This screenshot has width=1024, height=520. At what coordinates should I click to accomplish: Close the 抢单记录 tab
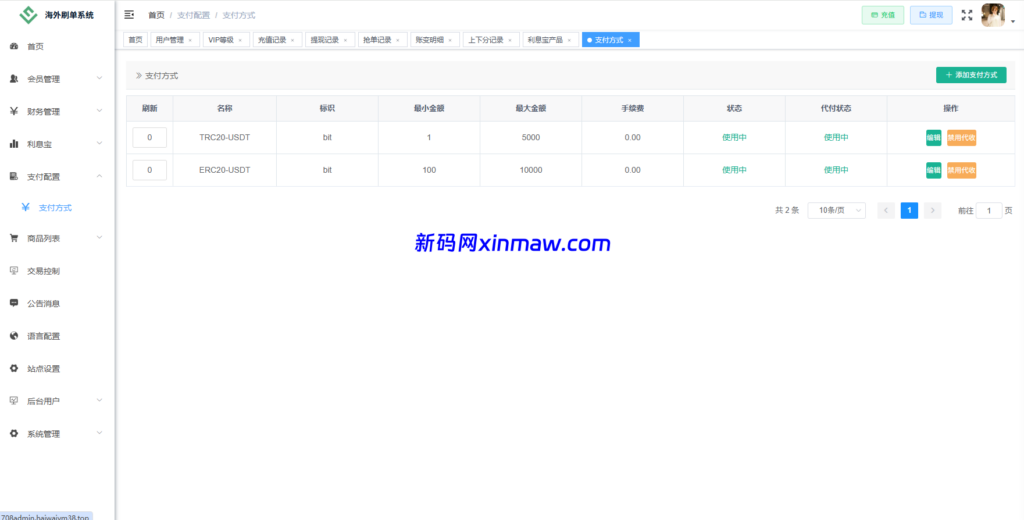(x=397, y=41)
